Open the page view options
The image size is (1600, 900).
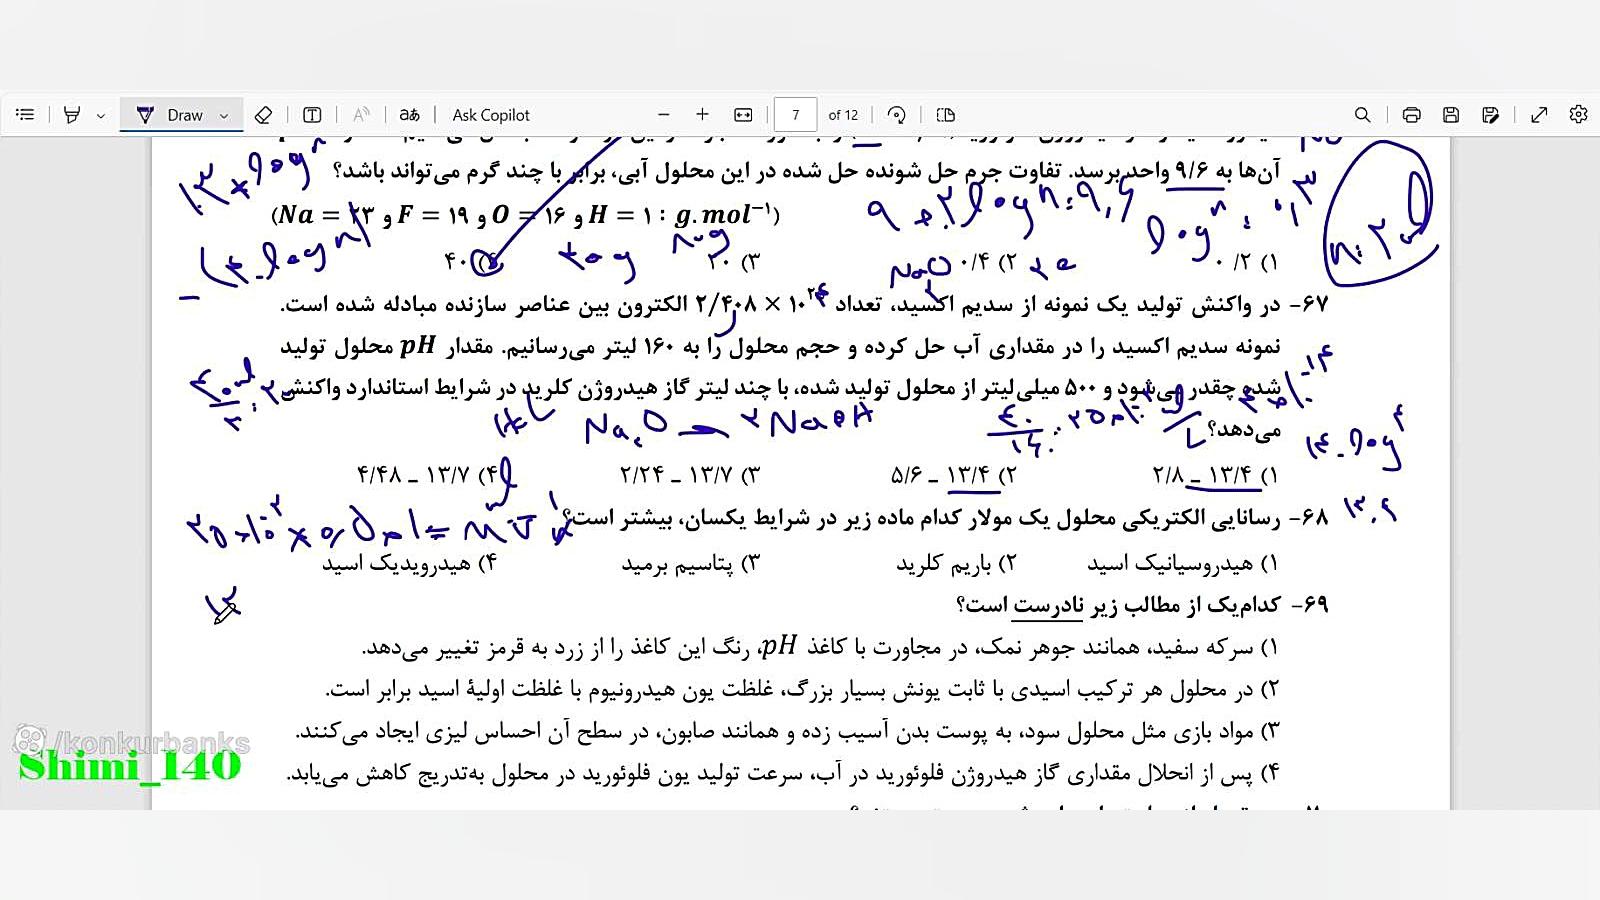(945, 115)
